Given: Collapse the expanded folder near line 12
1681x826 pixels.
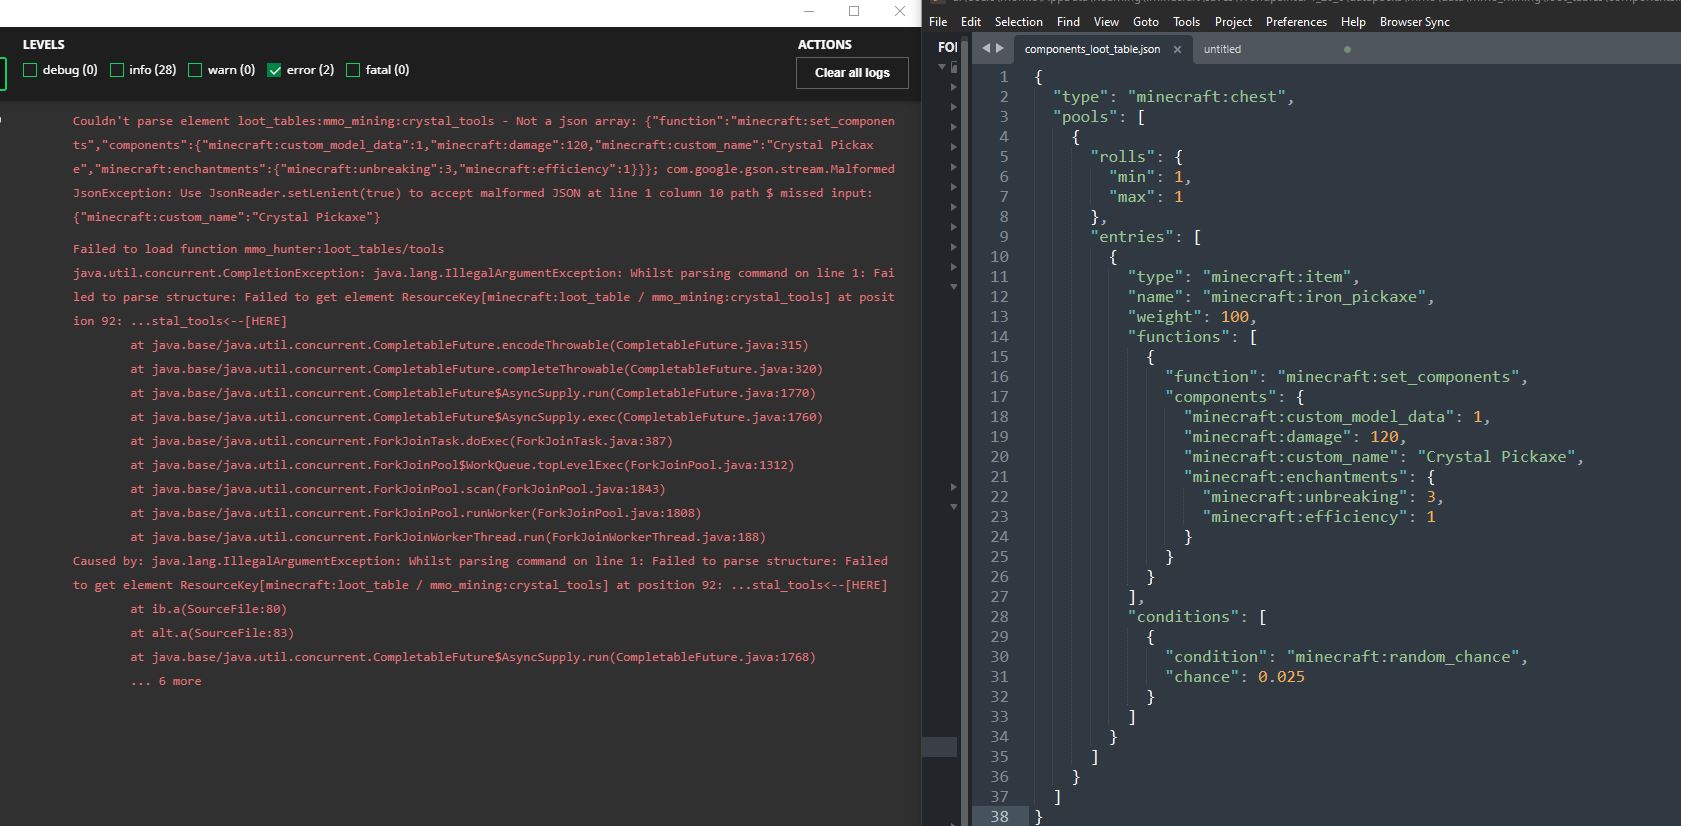Looking at the screenshot, I should (x=953, y=287).
